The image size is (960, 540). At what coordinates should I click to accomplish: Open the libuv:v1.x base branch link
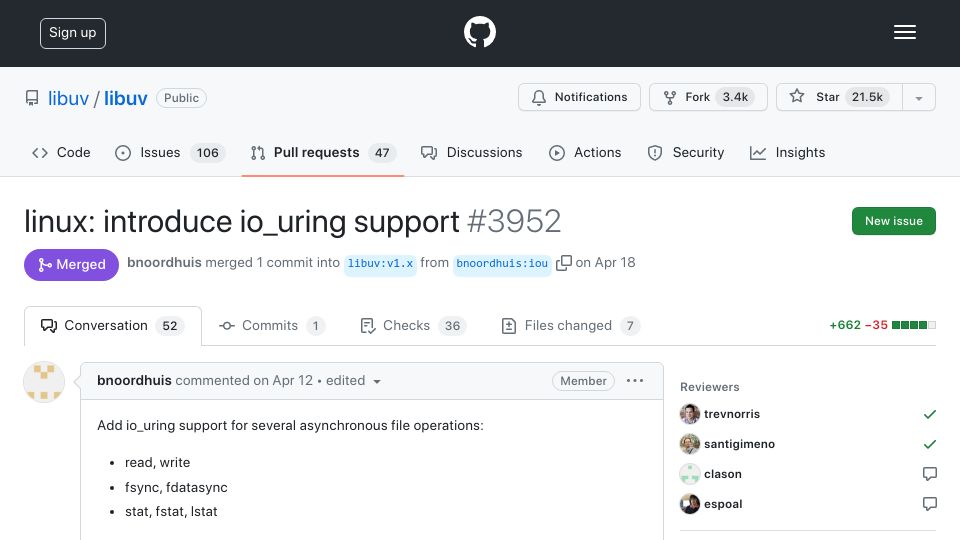click(380, 263)
